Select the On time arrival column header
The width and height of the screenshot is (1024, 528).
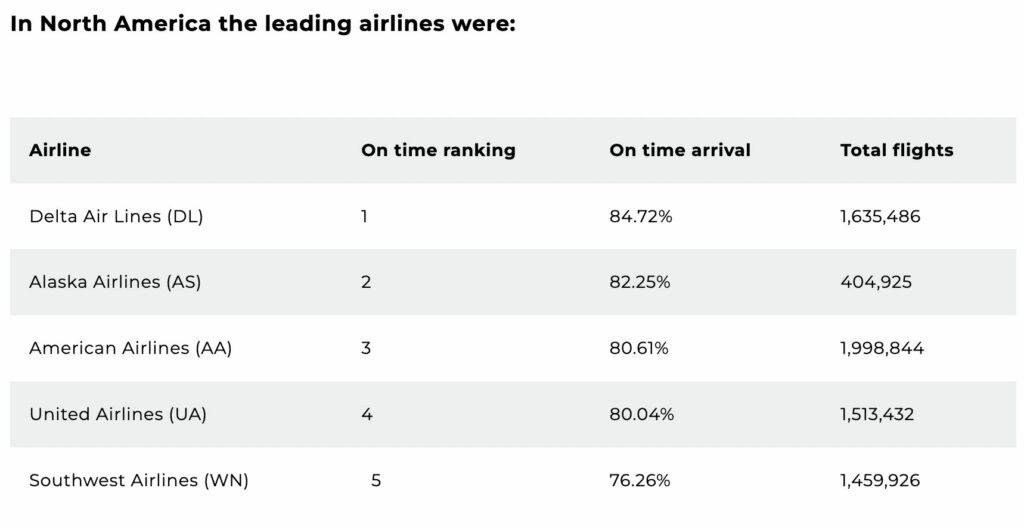coord(680,150)
